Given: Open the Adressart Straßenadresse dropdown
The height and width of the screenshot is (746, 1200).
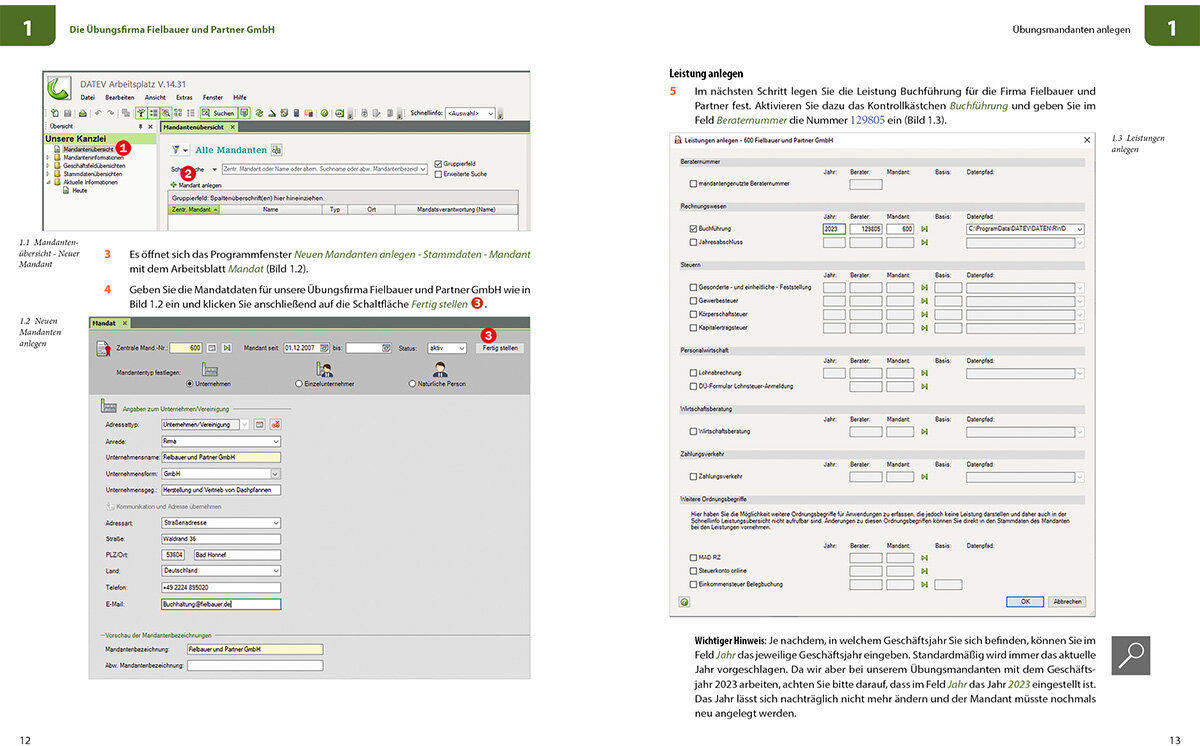Looking at the screenshot, I should pyautogui.click(x=221, y=522).
